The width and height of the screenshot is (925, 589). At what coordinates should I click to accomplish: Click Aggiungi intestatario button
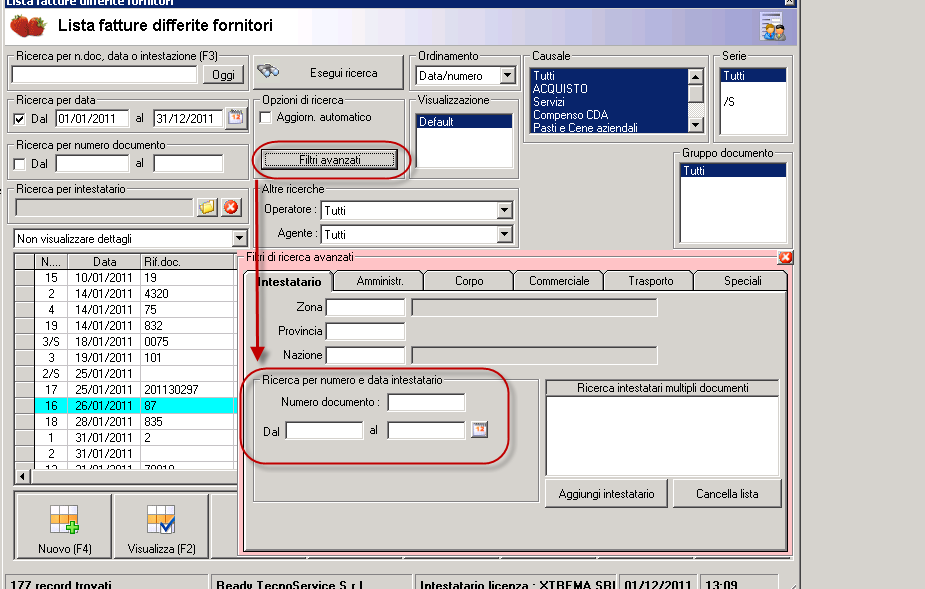tap(606, 493)
